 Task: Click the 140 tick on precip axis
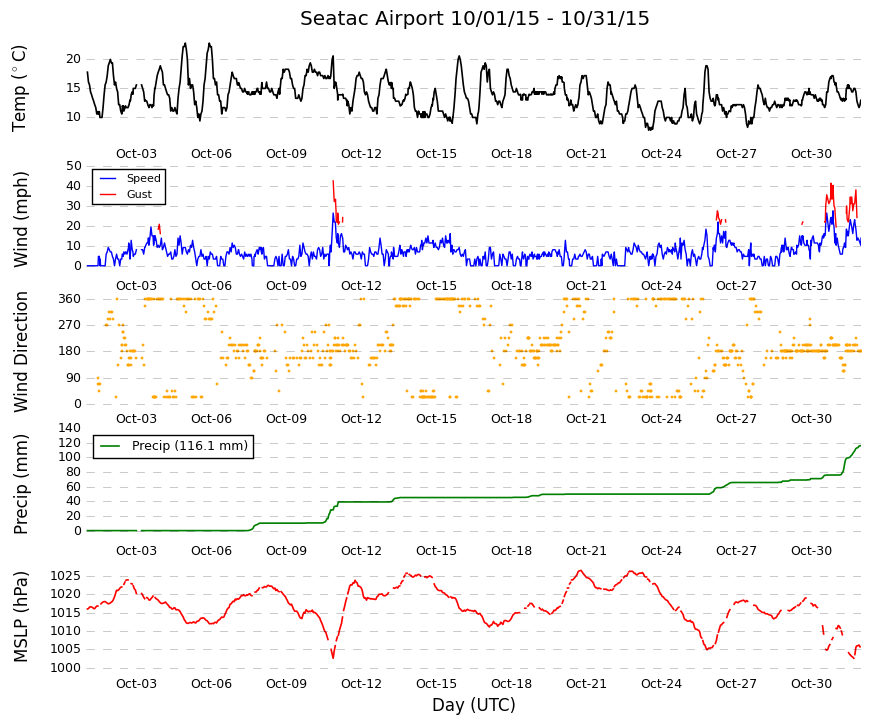coord(70,428)
